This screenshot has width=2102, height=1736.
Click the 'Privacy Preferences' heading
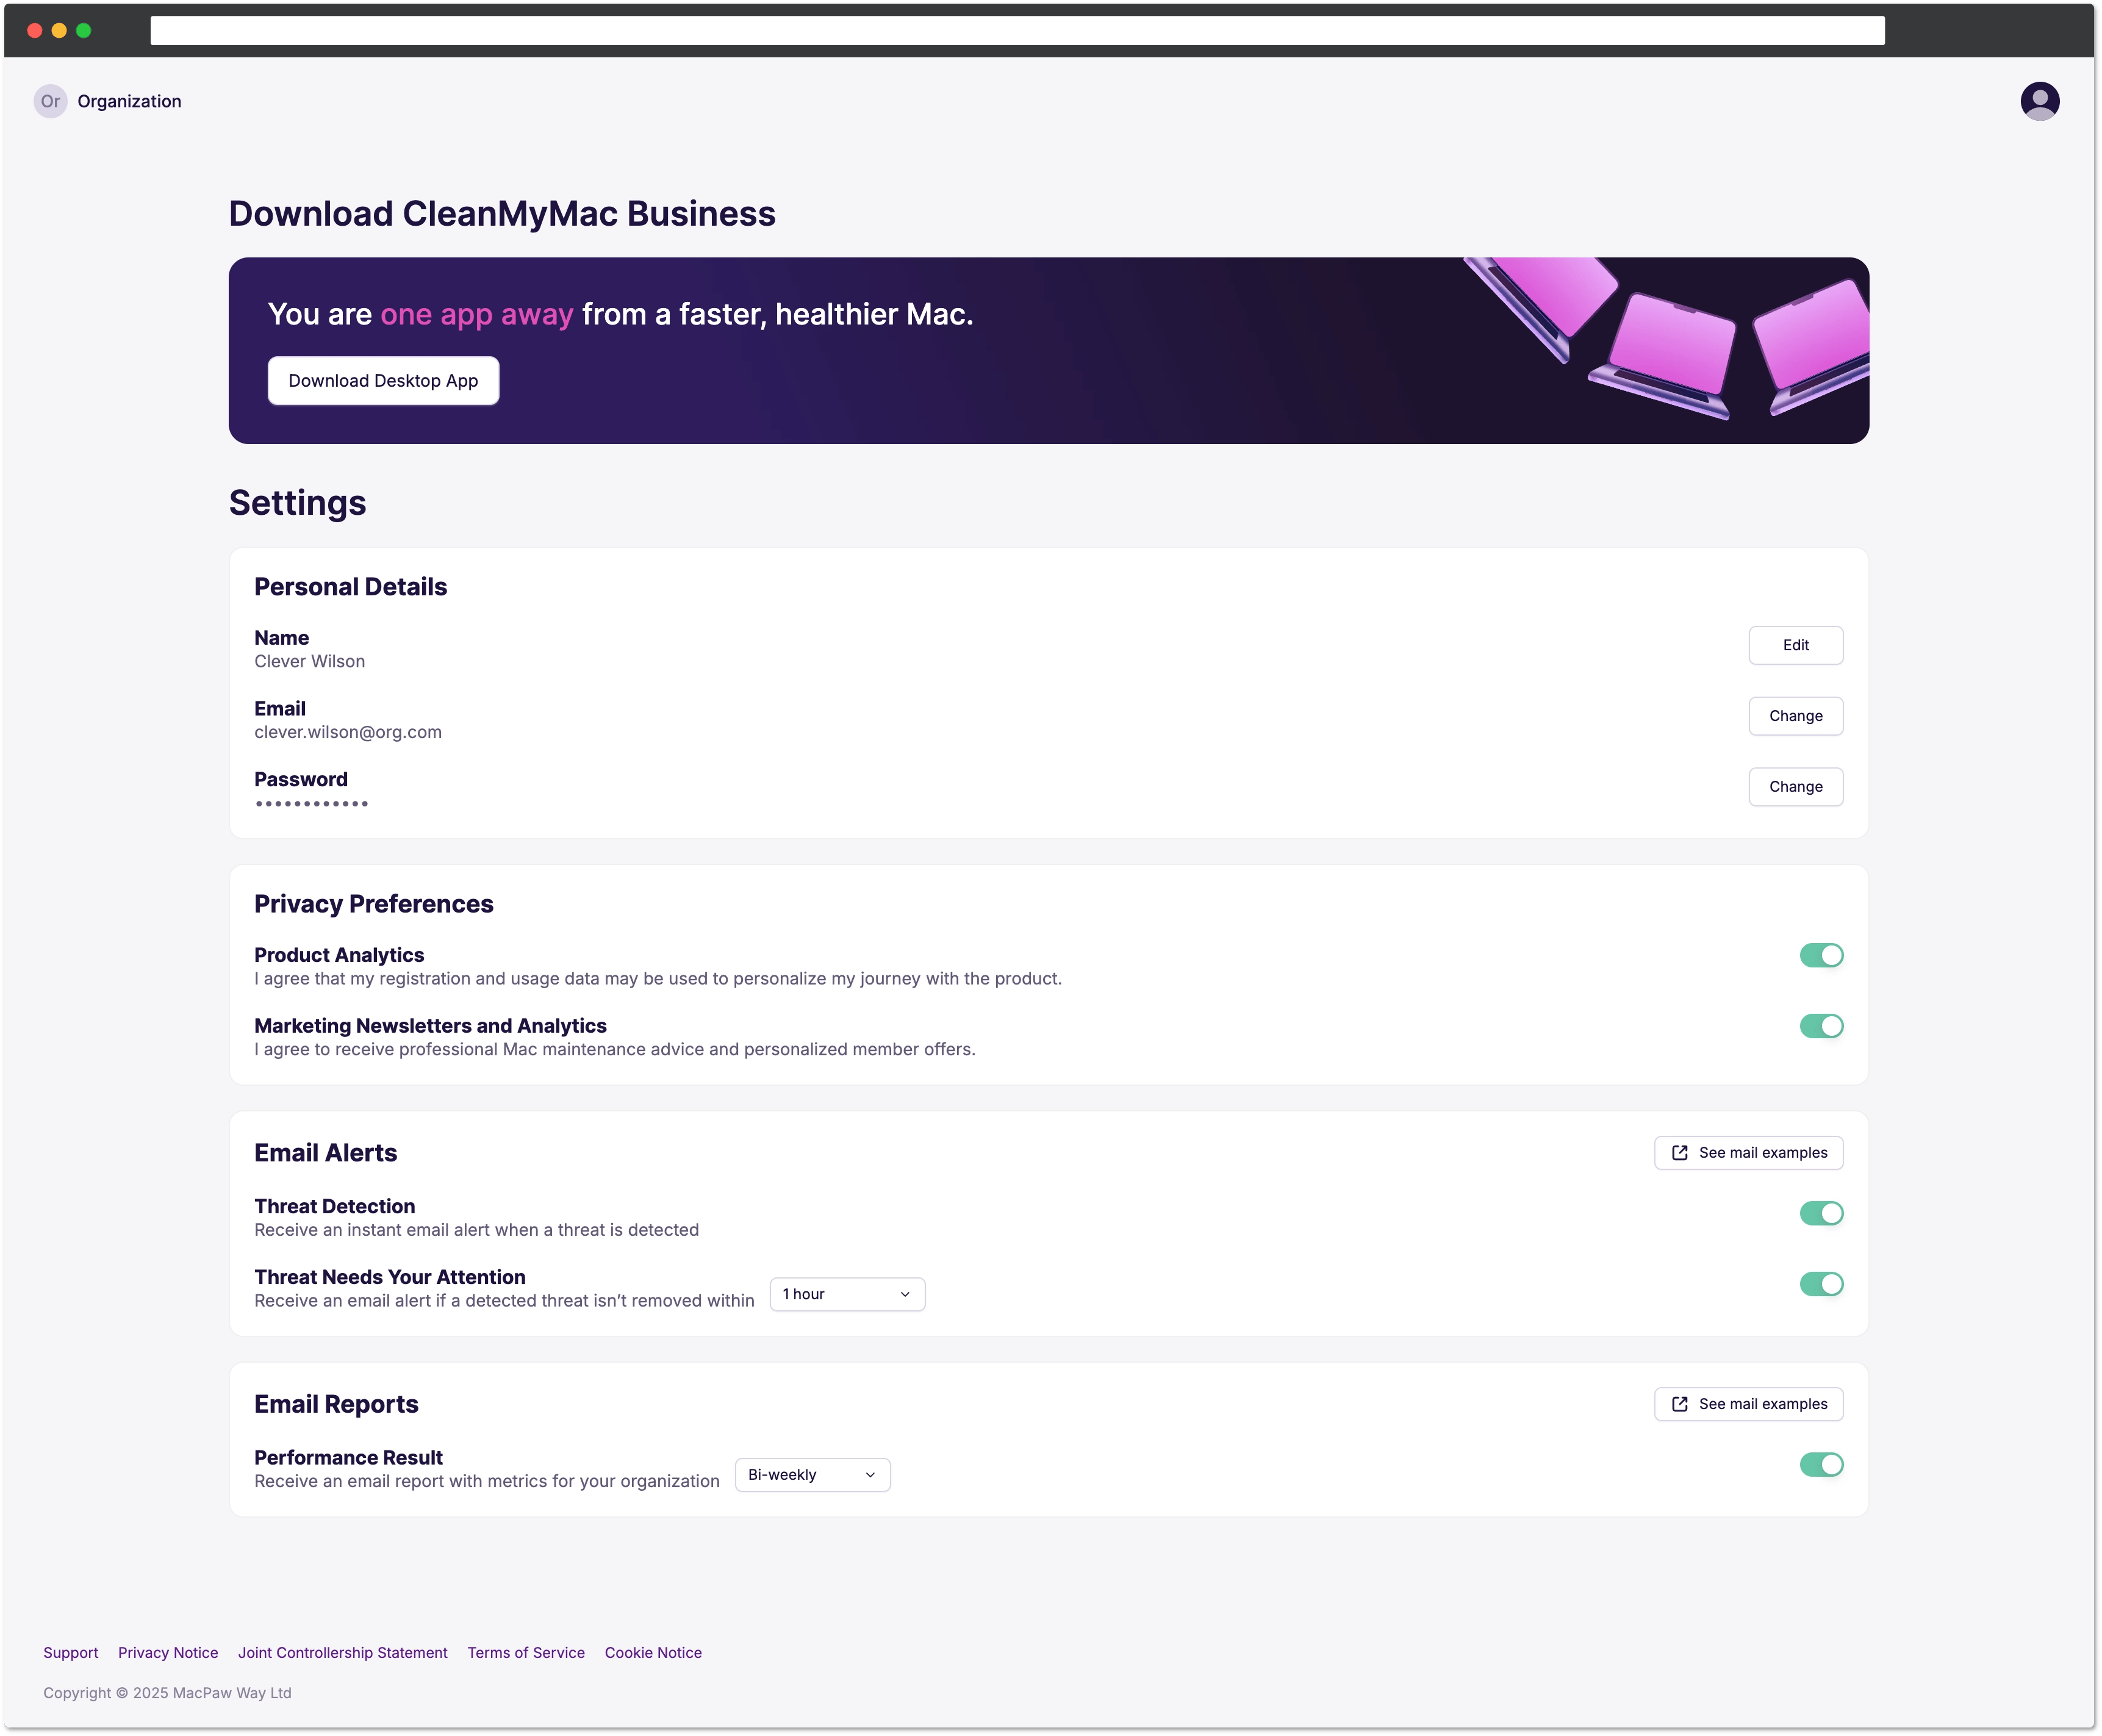374,904
